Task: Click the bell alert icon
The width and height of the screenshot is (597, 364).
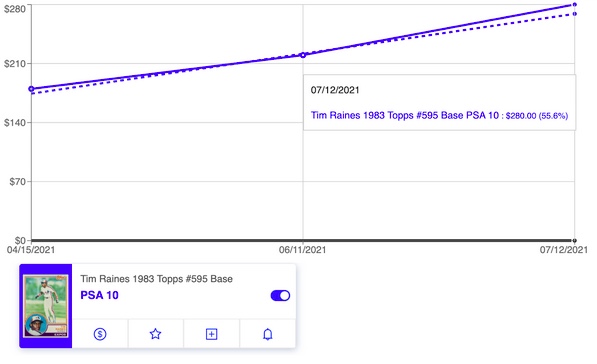Action: pos(268,334)
